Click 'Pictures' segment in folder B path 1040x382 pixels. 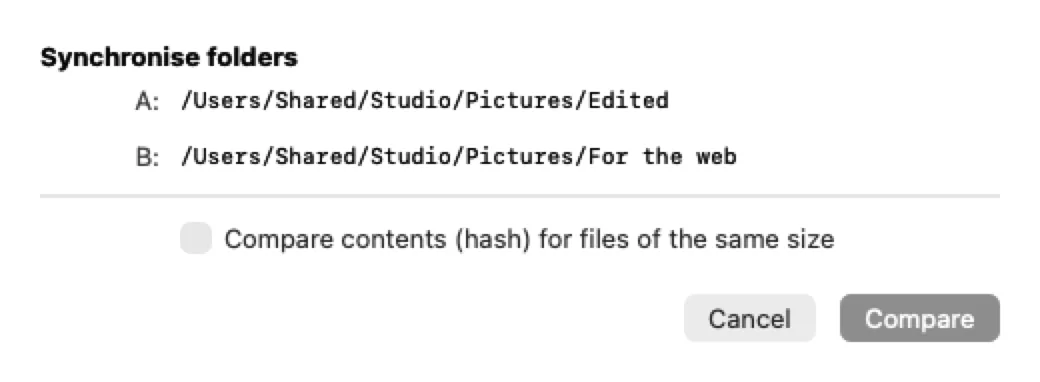click(519, 157)
